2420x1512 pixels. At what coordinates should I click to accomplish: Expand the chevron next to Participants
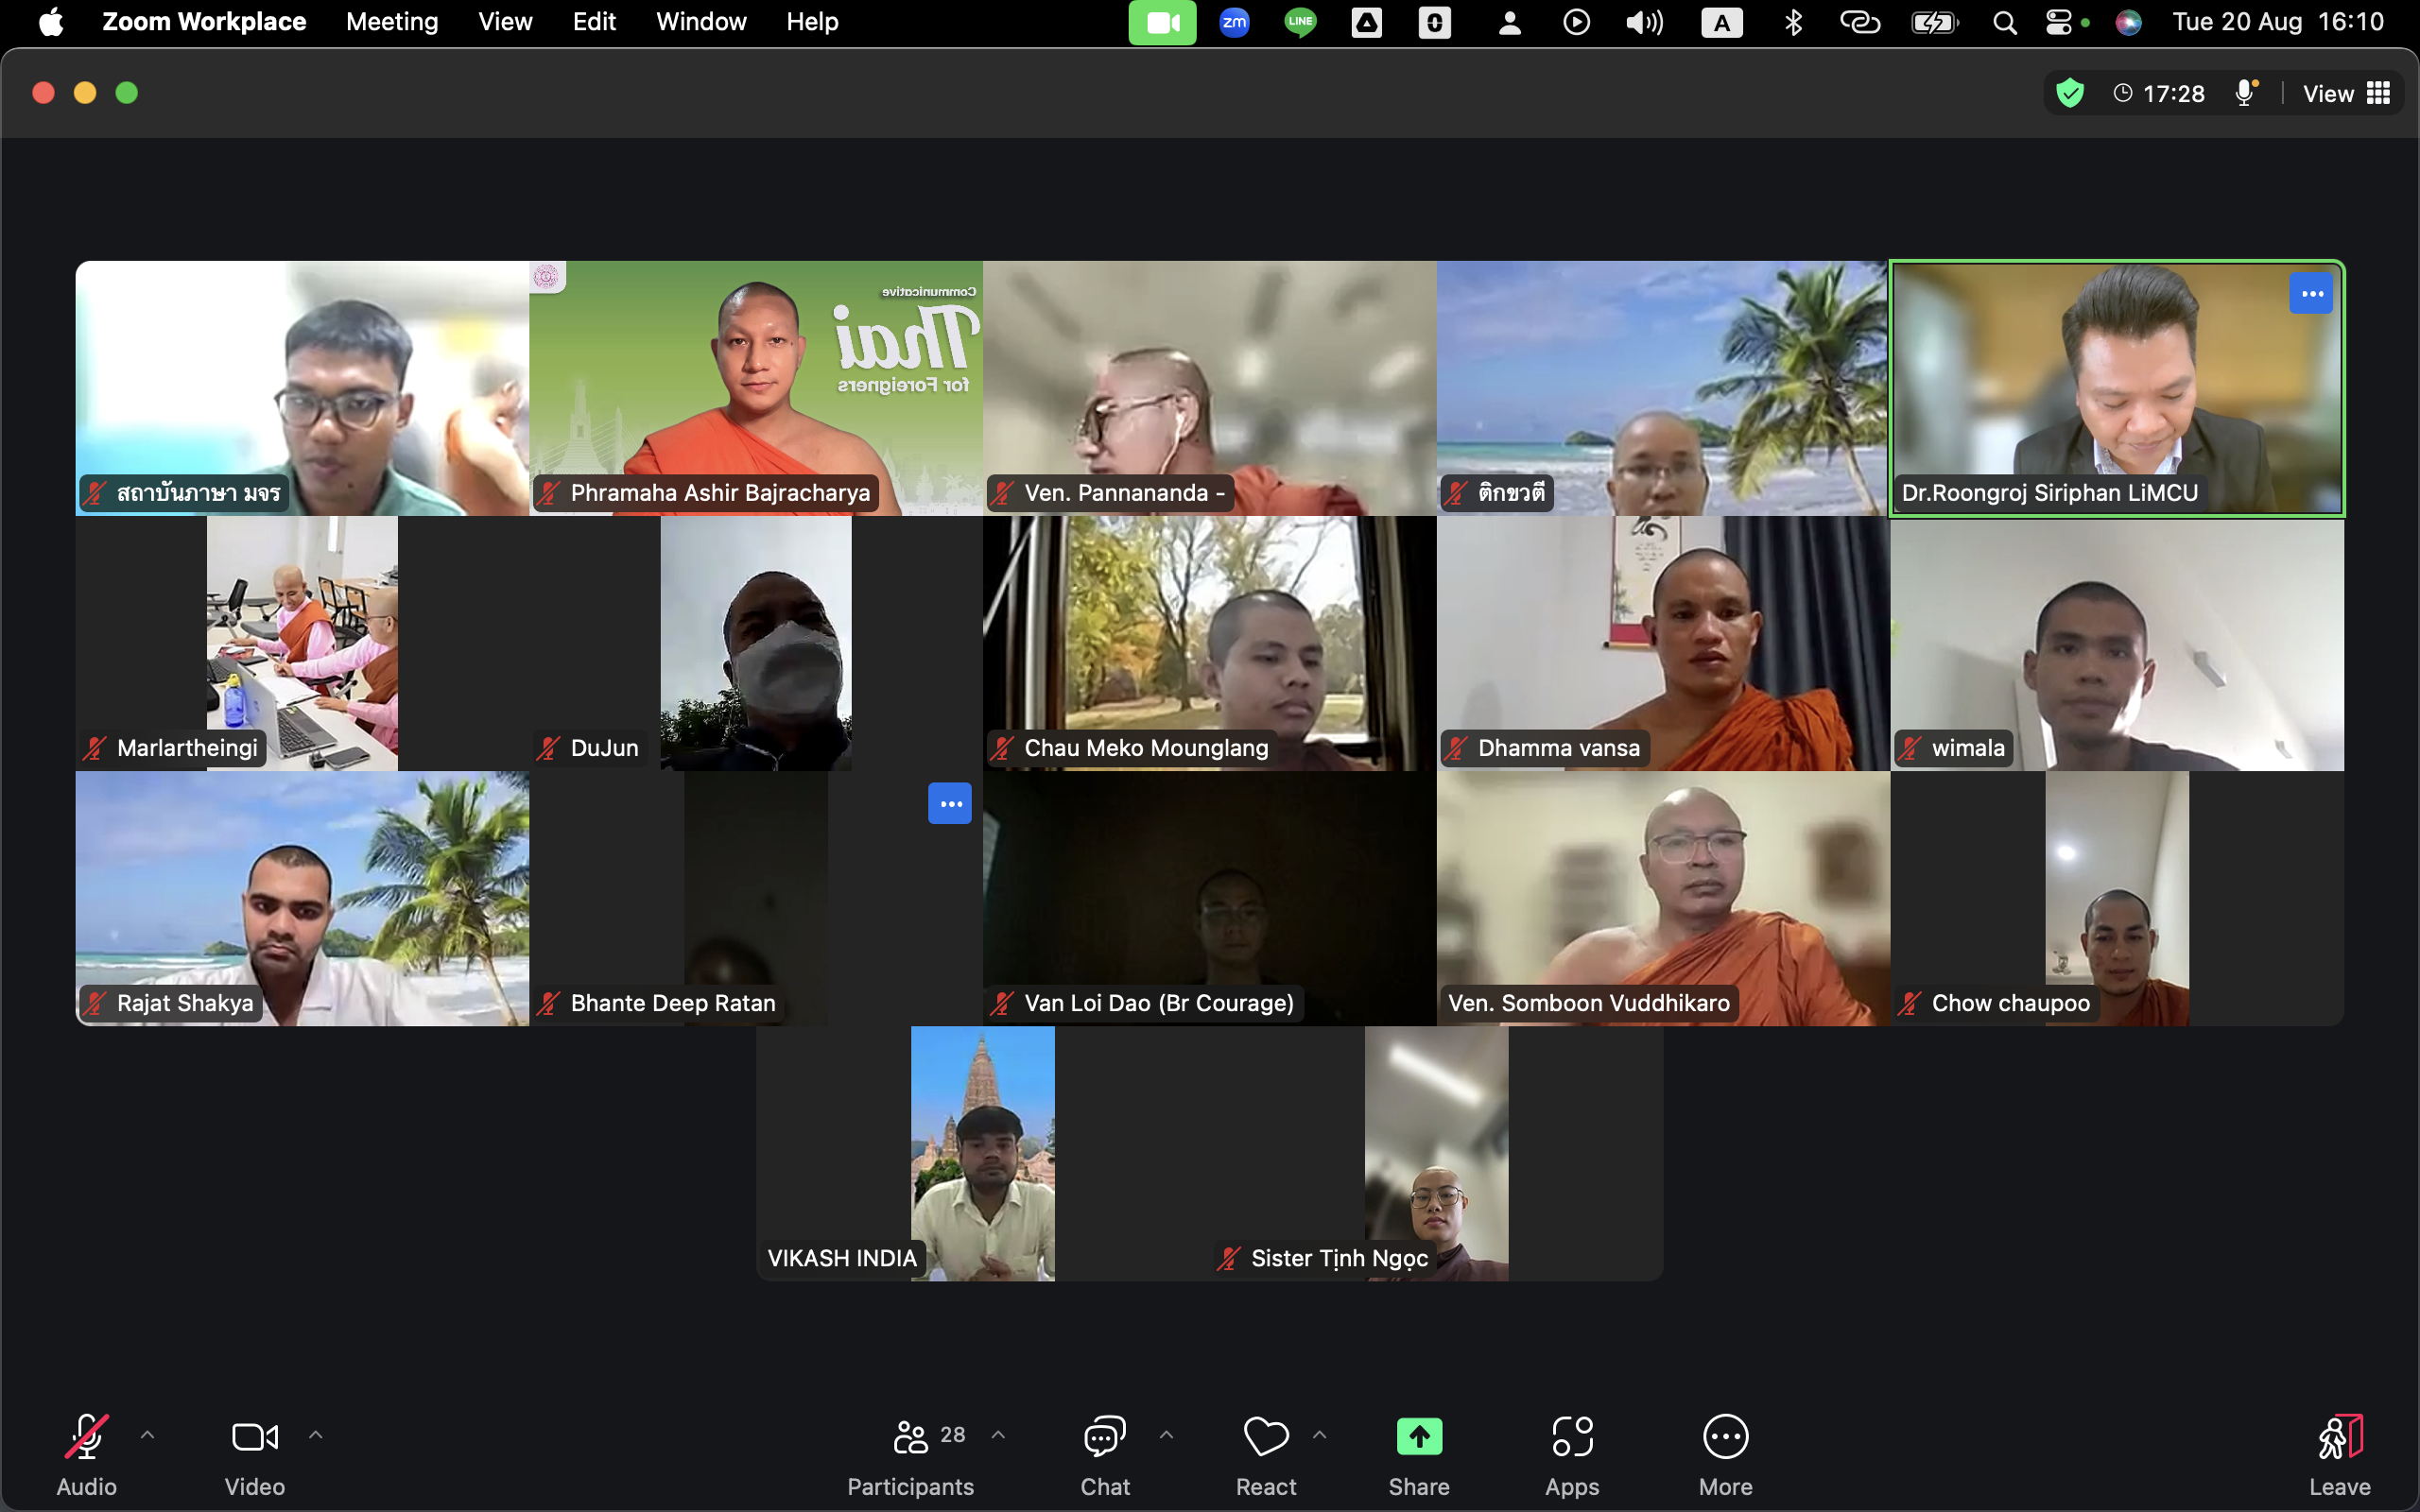998,1435
